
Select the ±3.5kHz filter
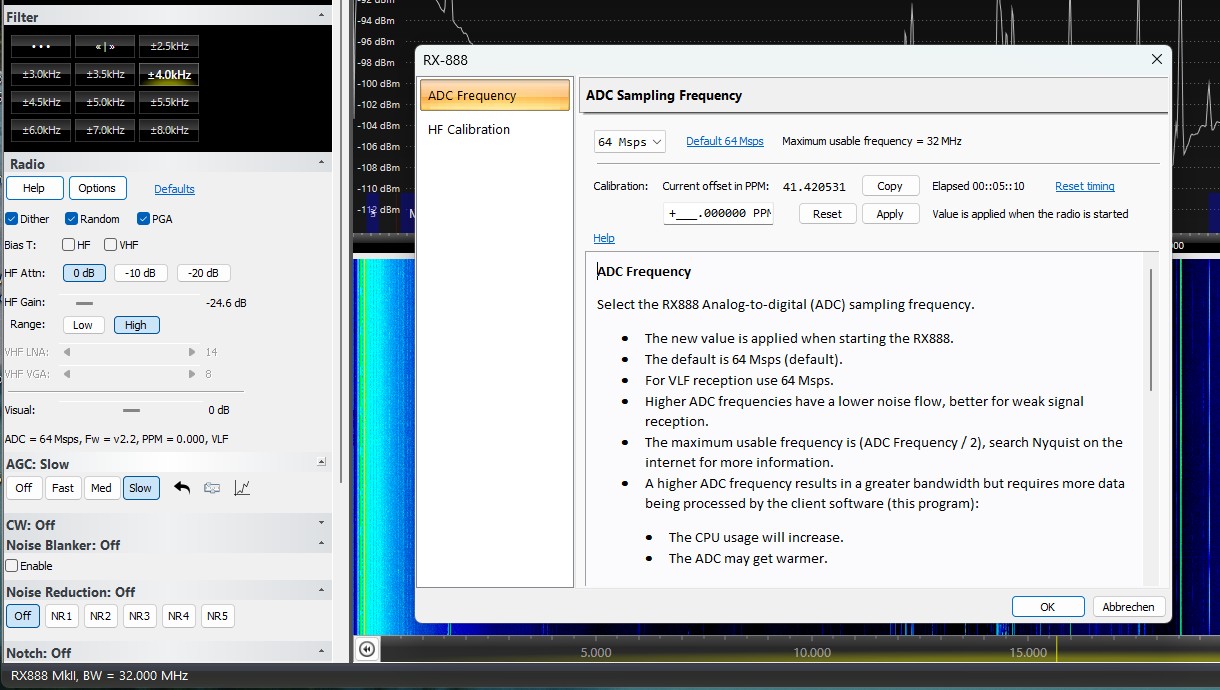click(104, 74)
